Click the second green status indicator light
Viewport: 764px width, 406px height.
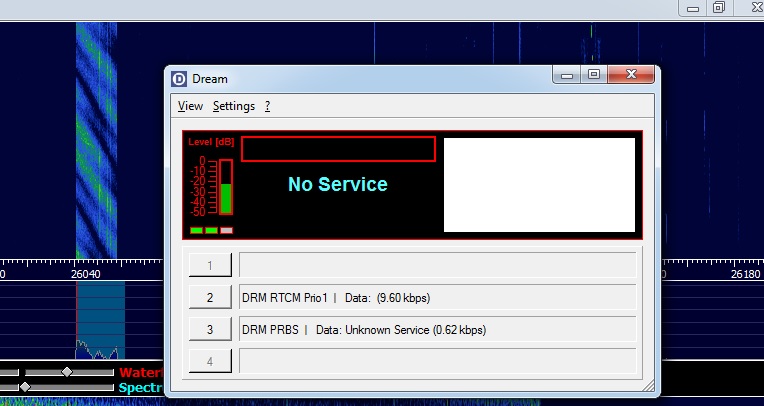click(211, 230)
